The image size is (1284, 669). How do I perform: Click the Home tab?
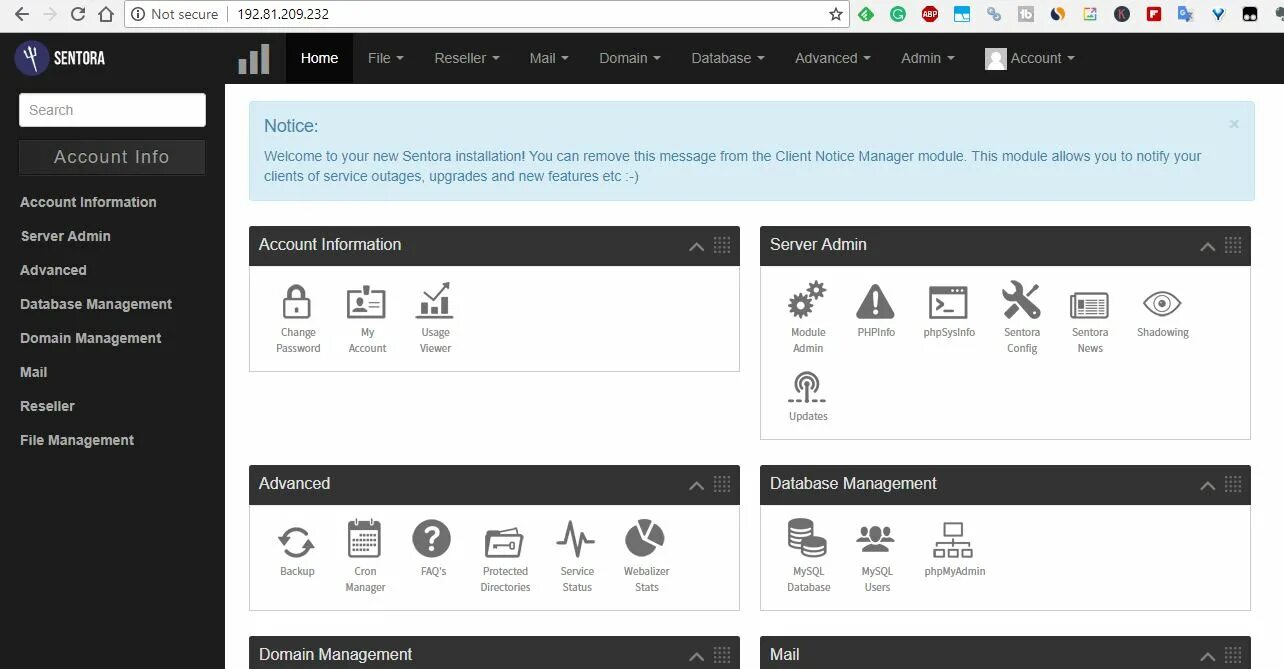click(319, 58)
